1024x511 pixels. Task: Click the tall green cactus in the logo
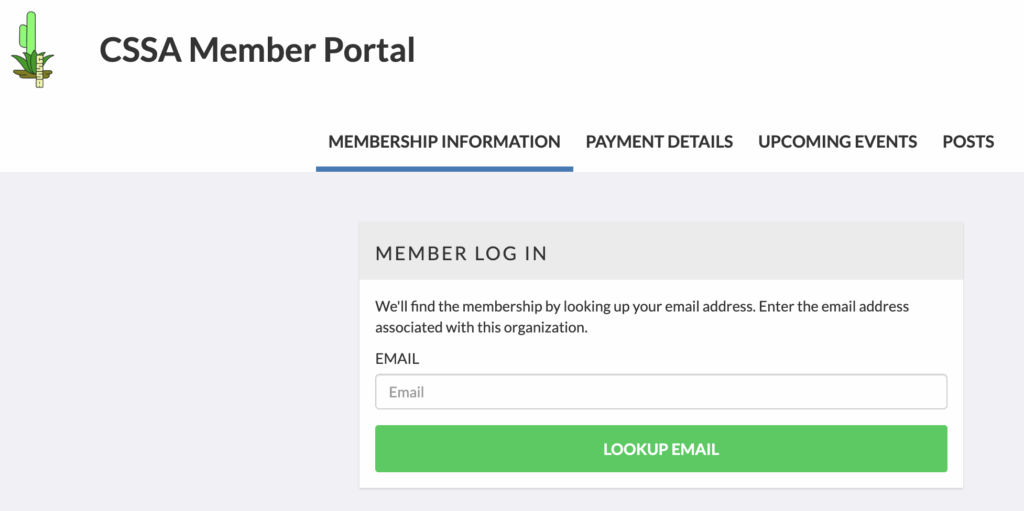point(31,30)
